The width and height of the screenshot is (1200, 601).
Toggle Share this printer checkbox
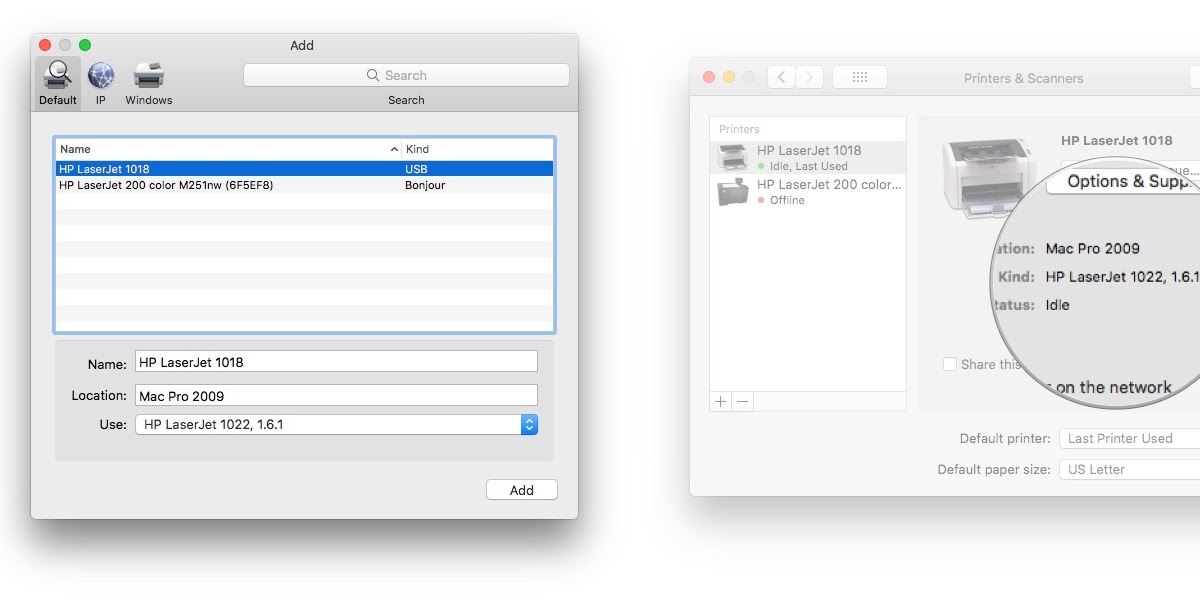click(949, 364)
